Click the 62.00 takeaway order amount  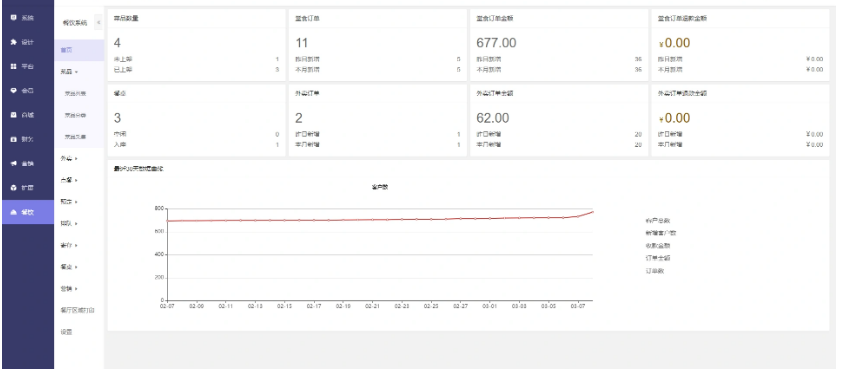point(493,118)
